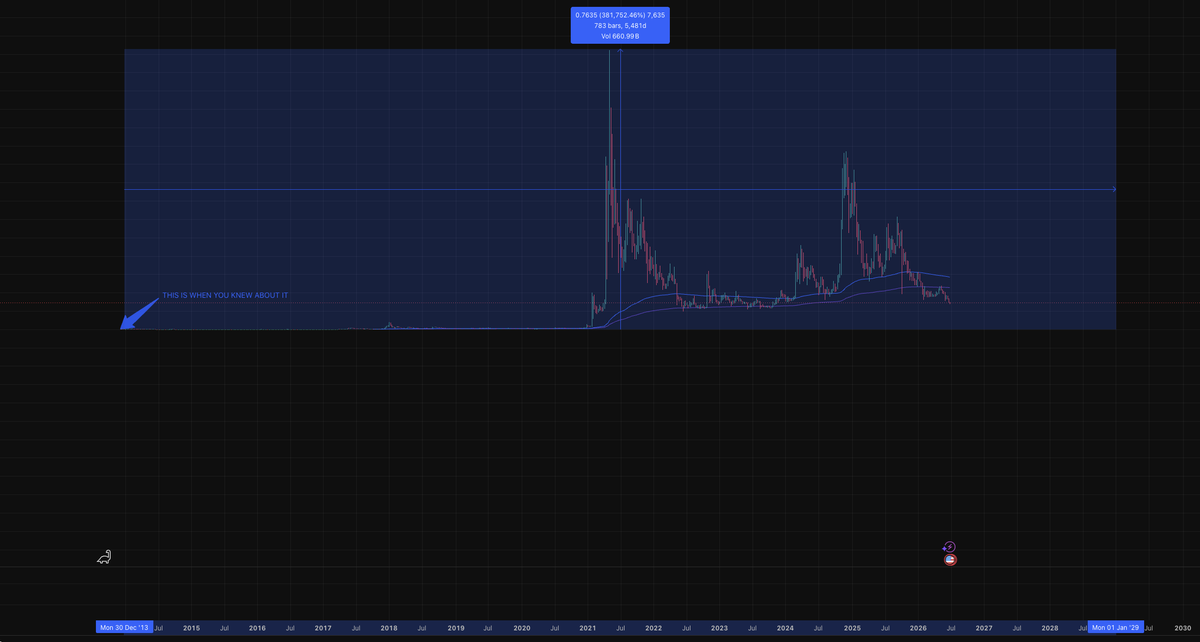The height and width of the screenshot is (642, 1200).
Task: Click the 2023 label on time axis
Action: 720,628
